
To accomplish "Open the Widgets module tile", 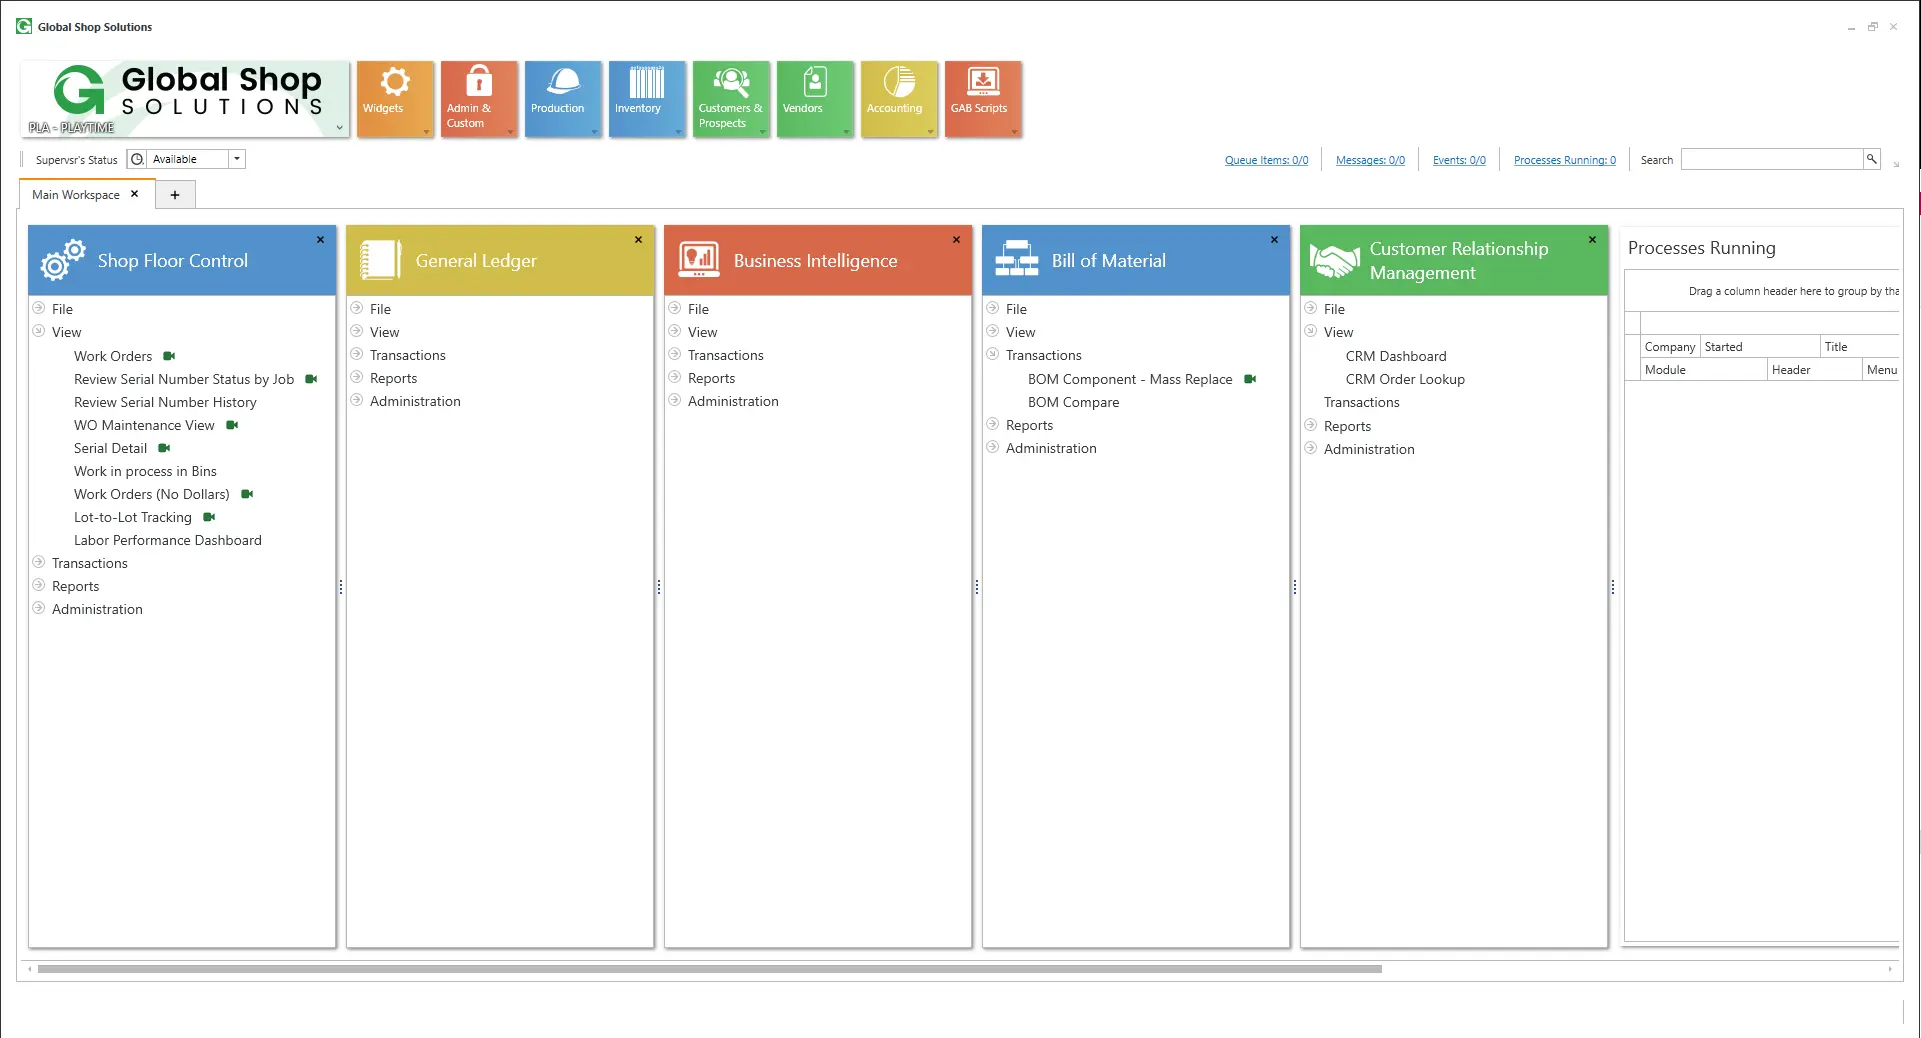I will coord(394,97).
